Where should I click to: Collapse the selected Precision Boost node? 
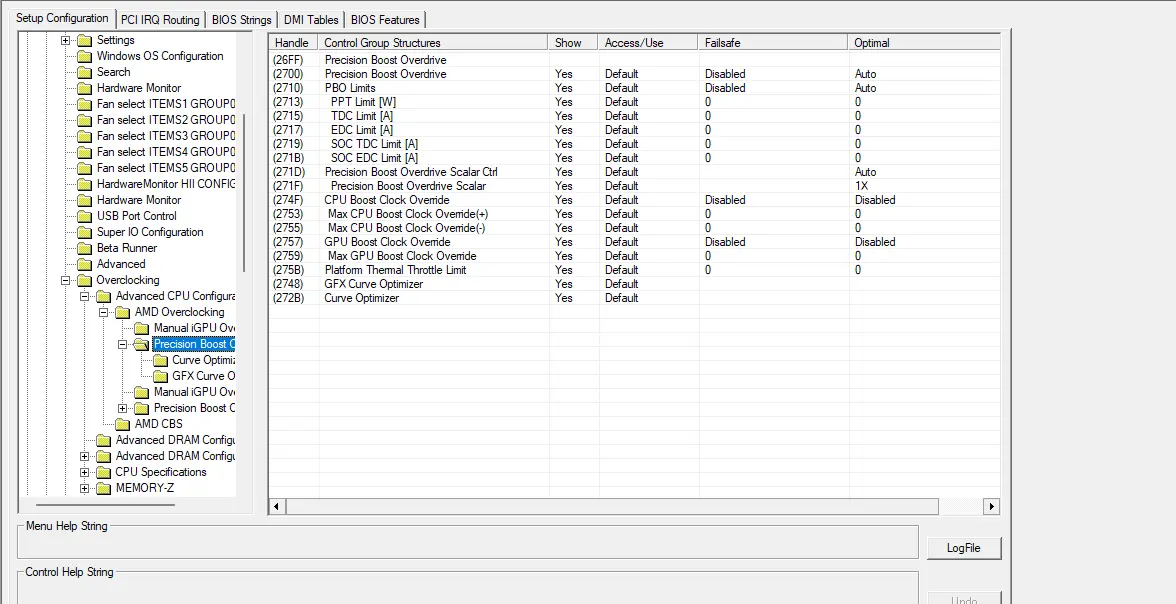[x=122, y=344]
